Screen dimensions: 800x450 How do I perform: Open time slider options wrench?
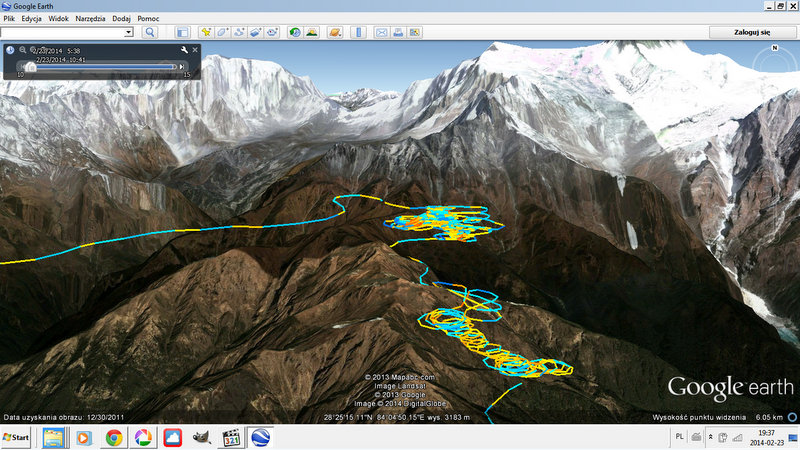(x=184, y=49)
